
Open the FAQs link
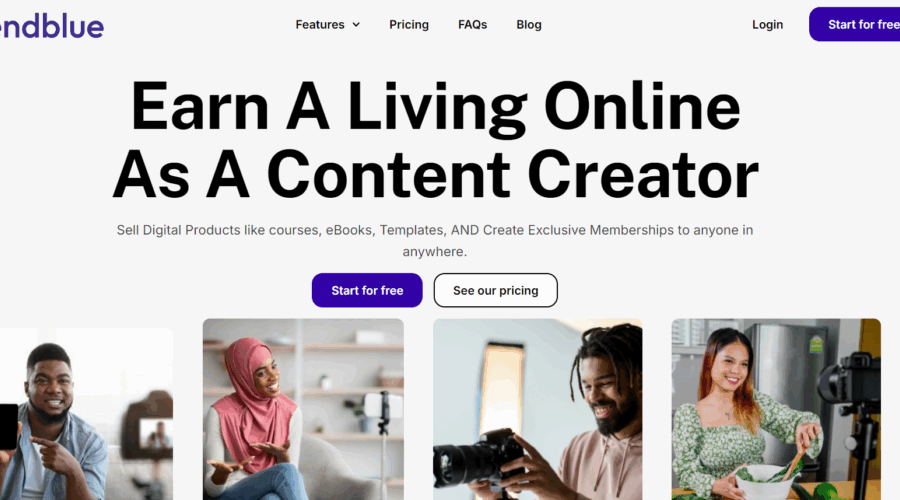(472, 25)
